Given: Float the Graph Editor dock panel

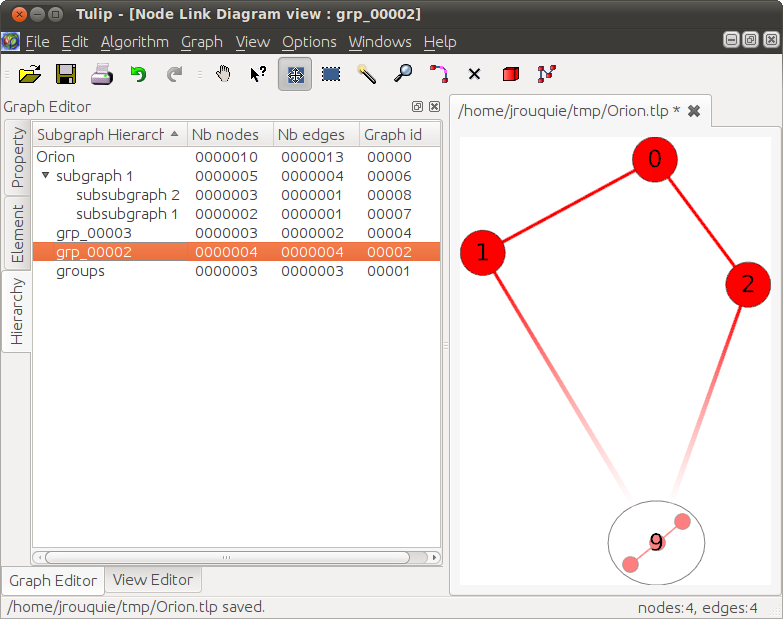Looking at the screenshot, I should tap(417, 106).
